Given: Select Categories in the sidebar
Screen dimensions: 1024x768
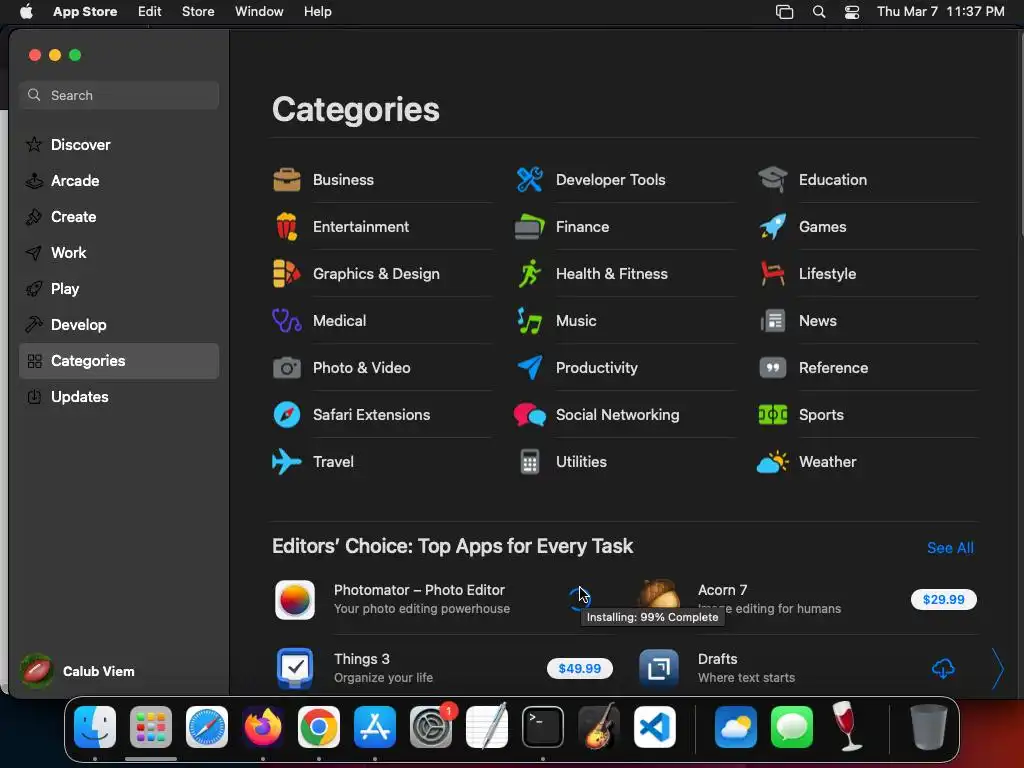Looking at the screenshot, I should [x=119, y=361].
